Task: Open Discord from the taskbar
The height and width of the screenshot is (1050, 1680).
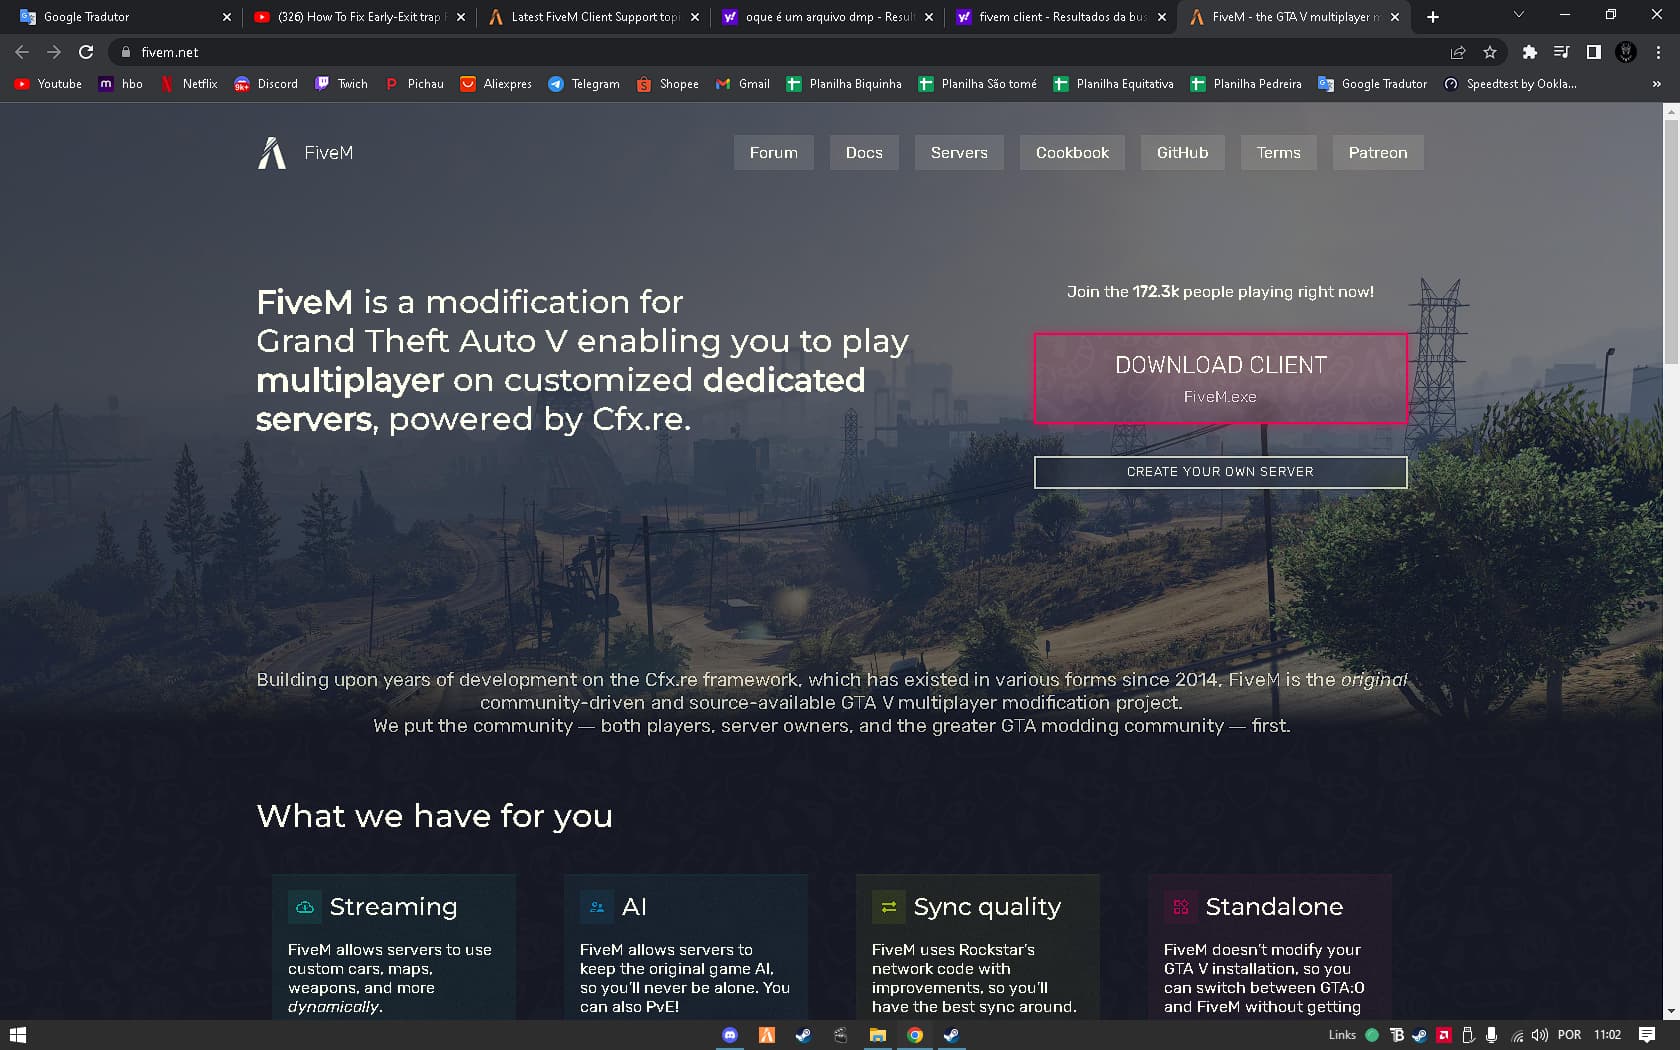Action: point(730,1035)
